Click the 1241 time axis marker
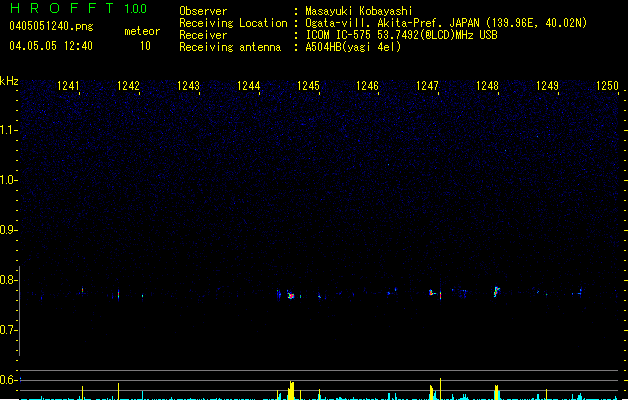This screenshot has width=629, height=400. coord(68,86)
